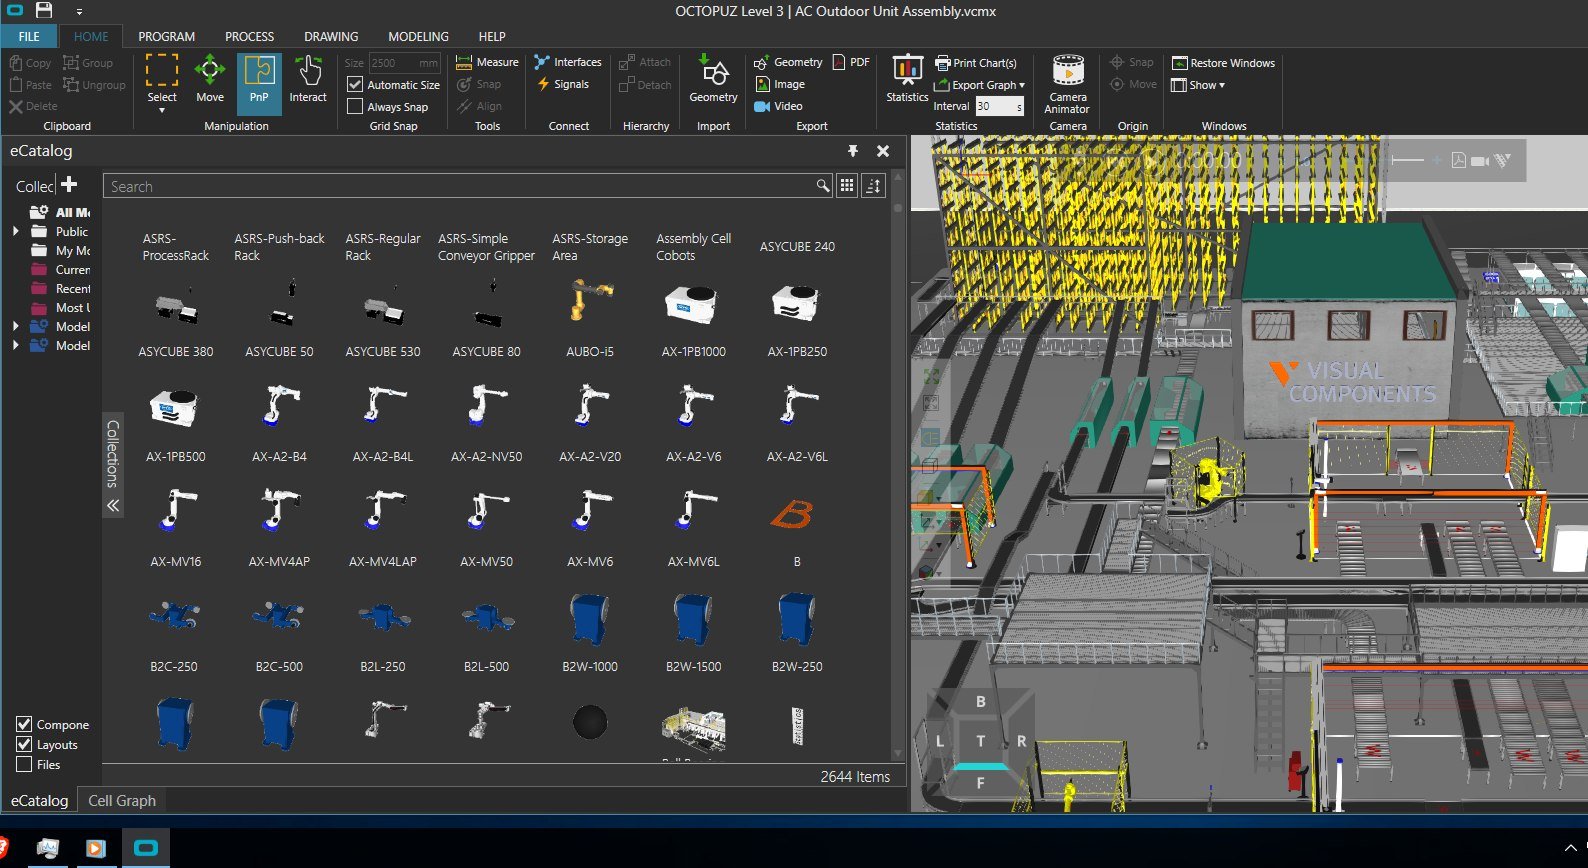Open the eCatalog sort options button
1588x868 pixels.
point(873,186)
